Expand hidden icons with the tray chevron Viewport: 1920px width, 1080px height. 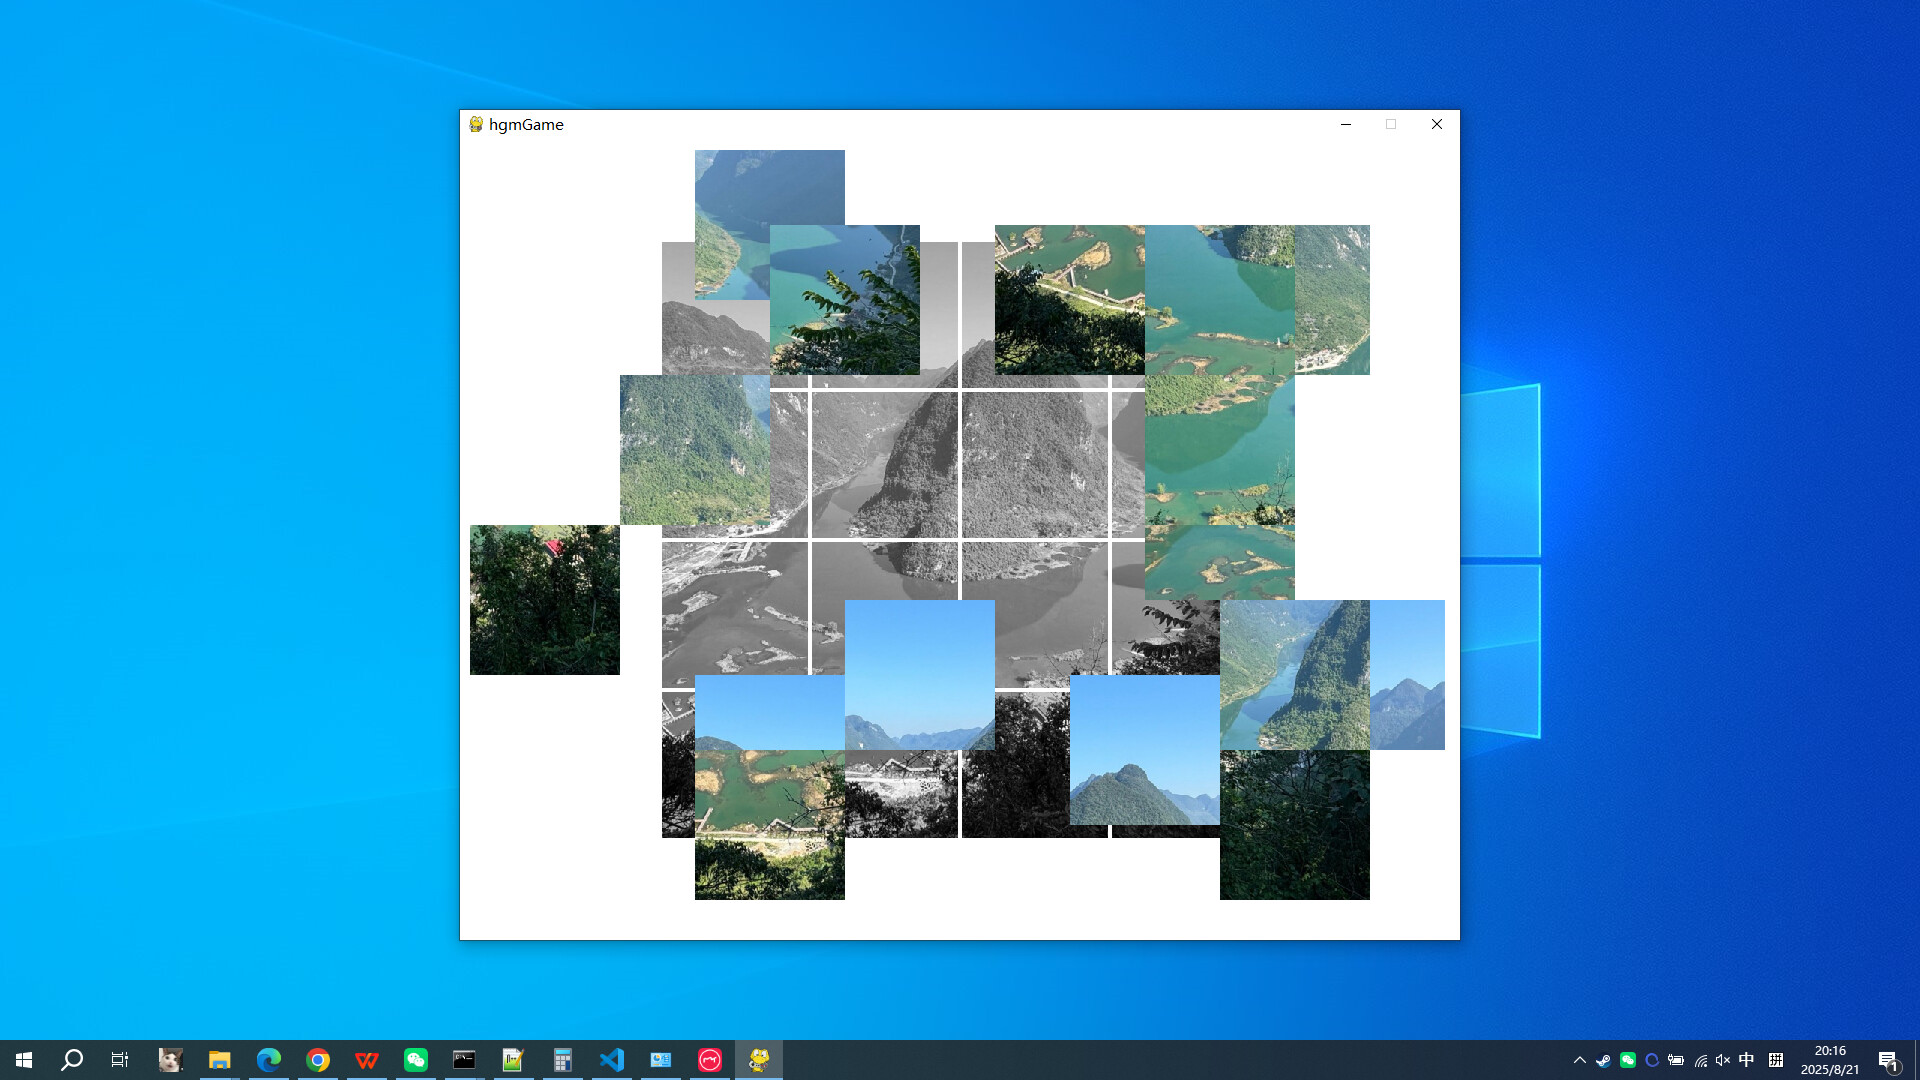pyautogui.click(x=1580, y=1059)
